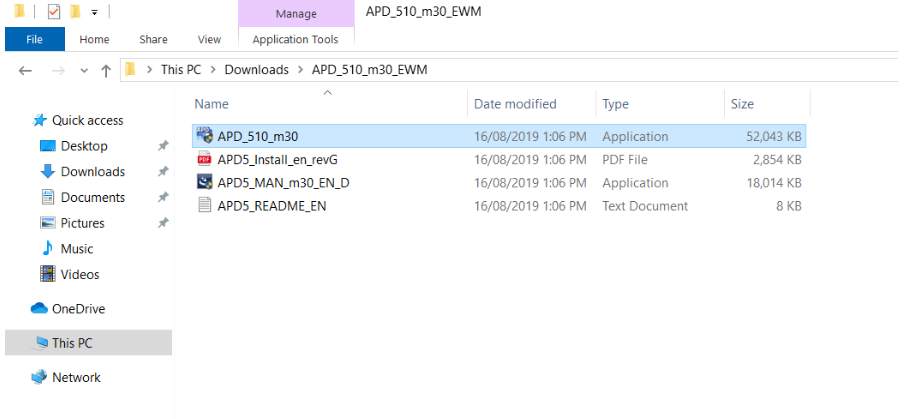
Task: Click the APD5_MAN_m30_EN_D application icon
Action: pos(204,182)
